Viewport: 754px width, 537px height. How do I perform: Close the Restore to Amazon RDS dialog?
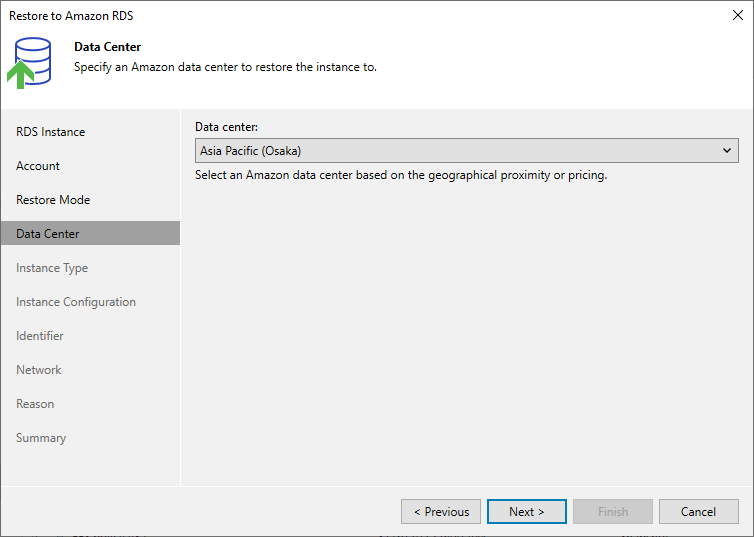738,15
